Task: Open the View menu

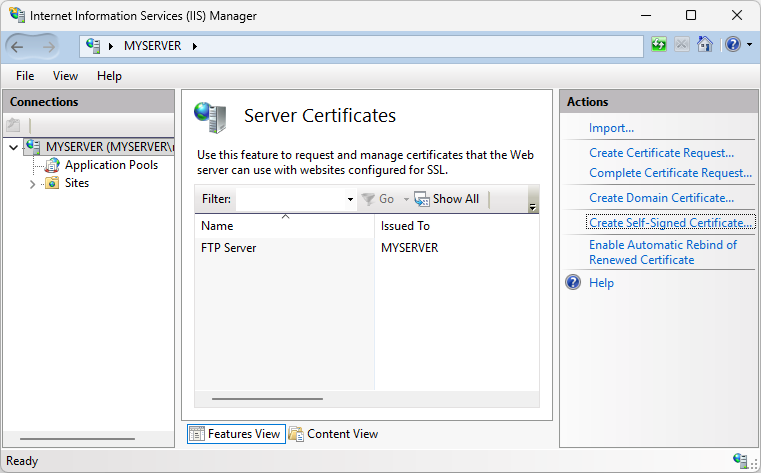Action: pyautogui.click(x=65, y=76)
